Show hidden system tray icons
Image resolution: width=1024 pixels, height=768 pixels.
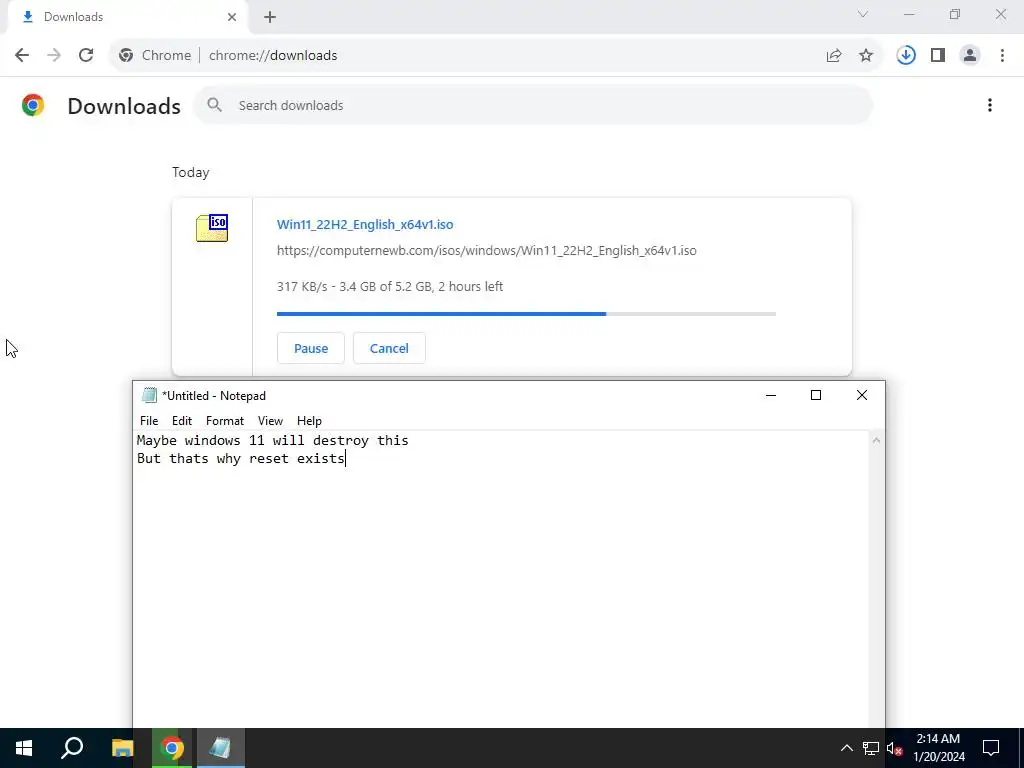(x=846, y=748)
